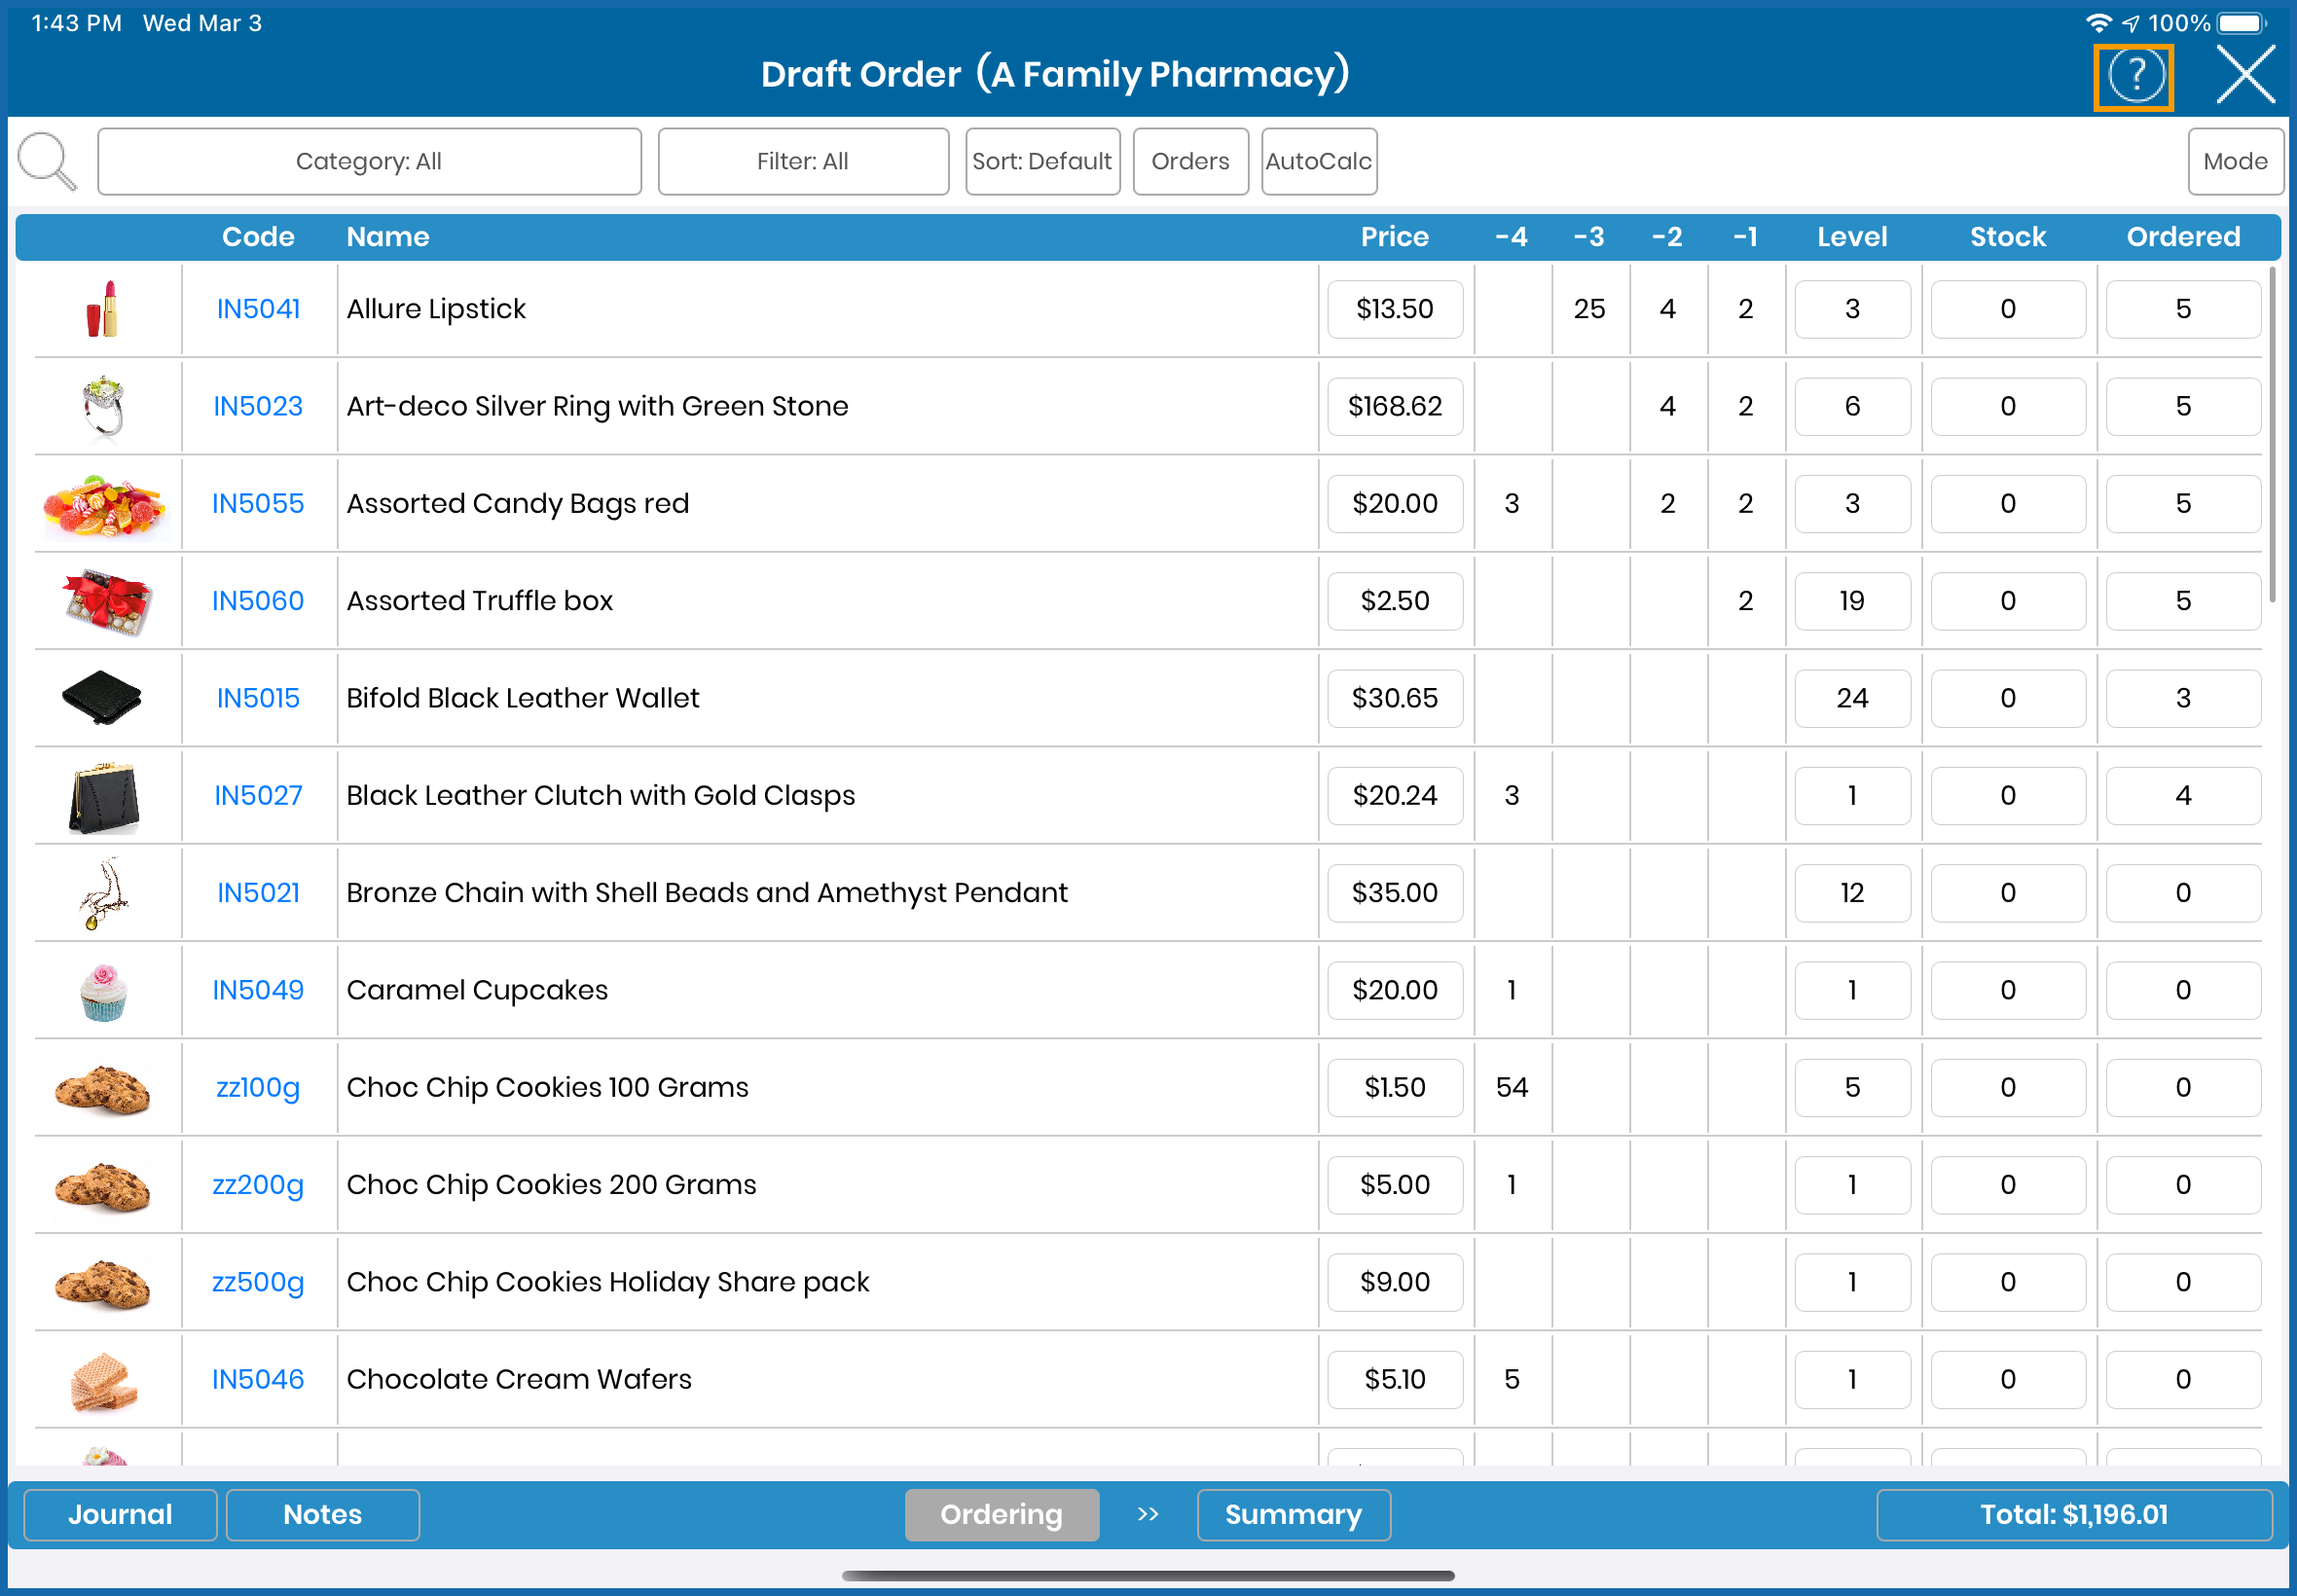Open the Notes button
This screenshot has height=1596, width=2297.
pos(322,1514)
